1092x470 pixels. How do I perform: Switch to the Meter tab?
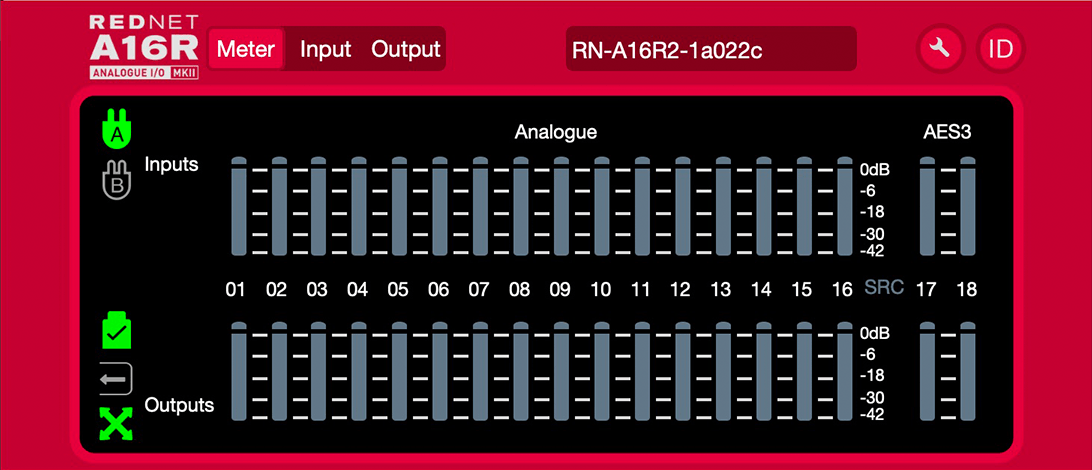(x=246, y=49)
